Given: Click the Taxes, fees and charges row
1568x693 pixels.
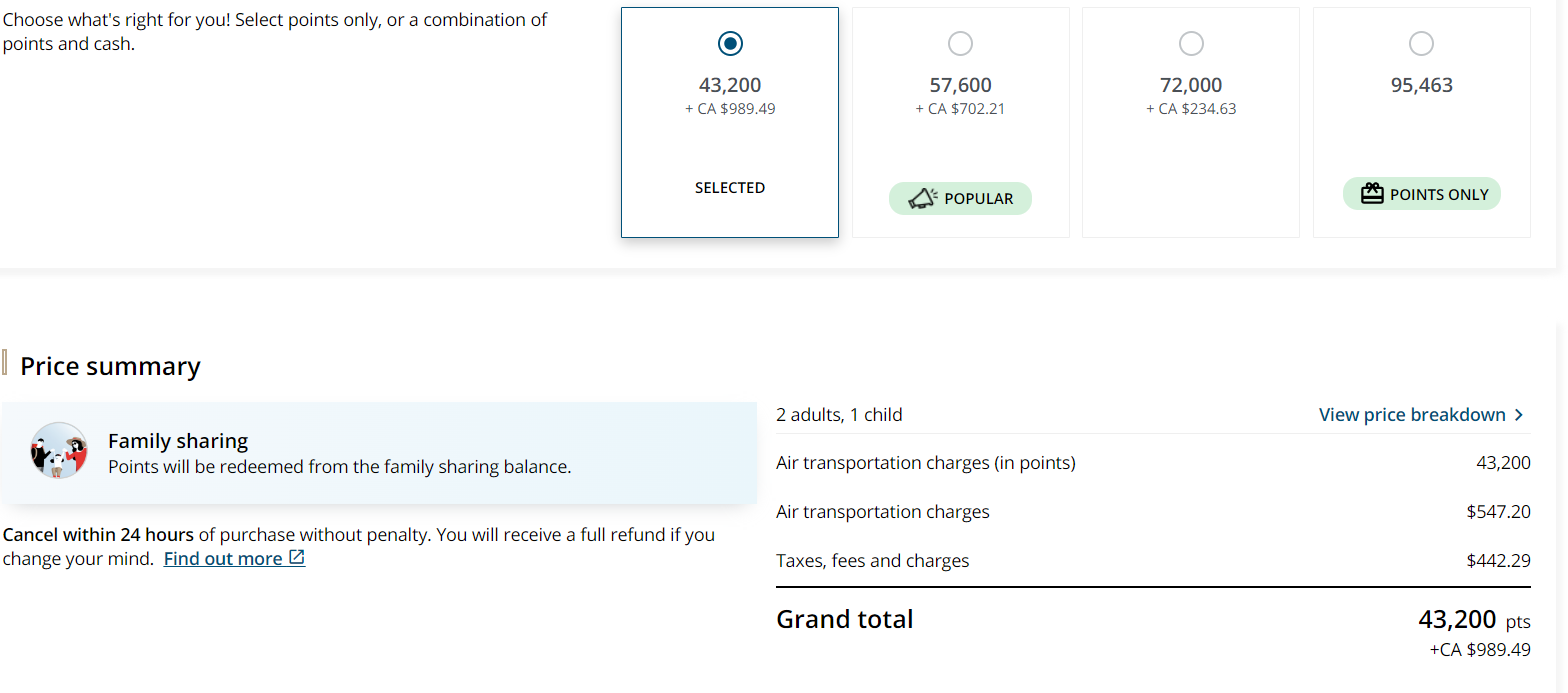Looking at the screenshot, I should [1153, 561].
